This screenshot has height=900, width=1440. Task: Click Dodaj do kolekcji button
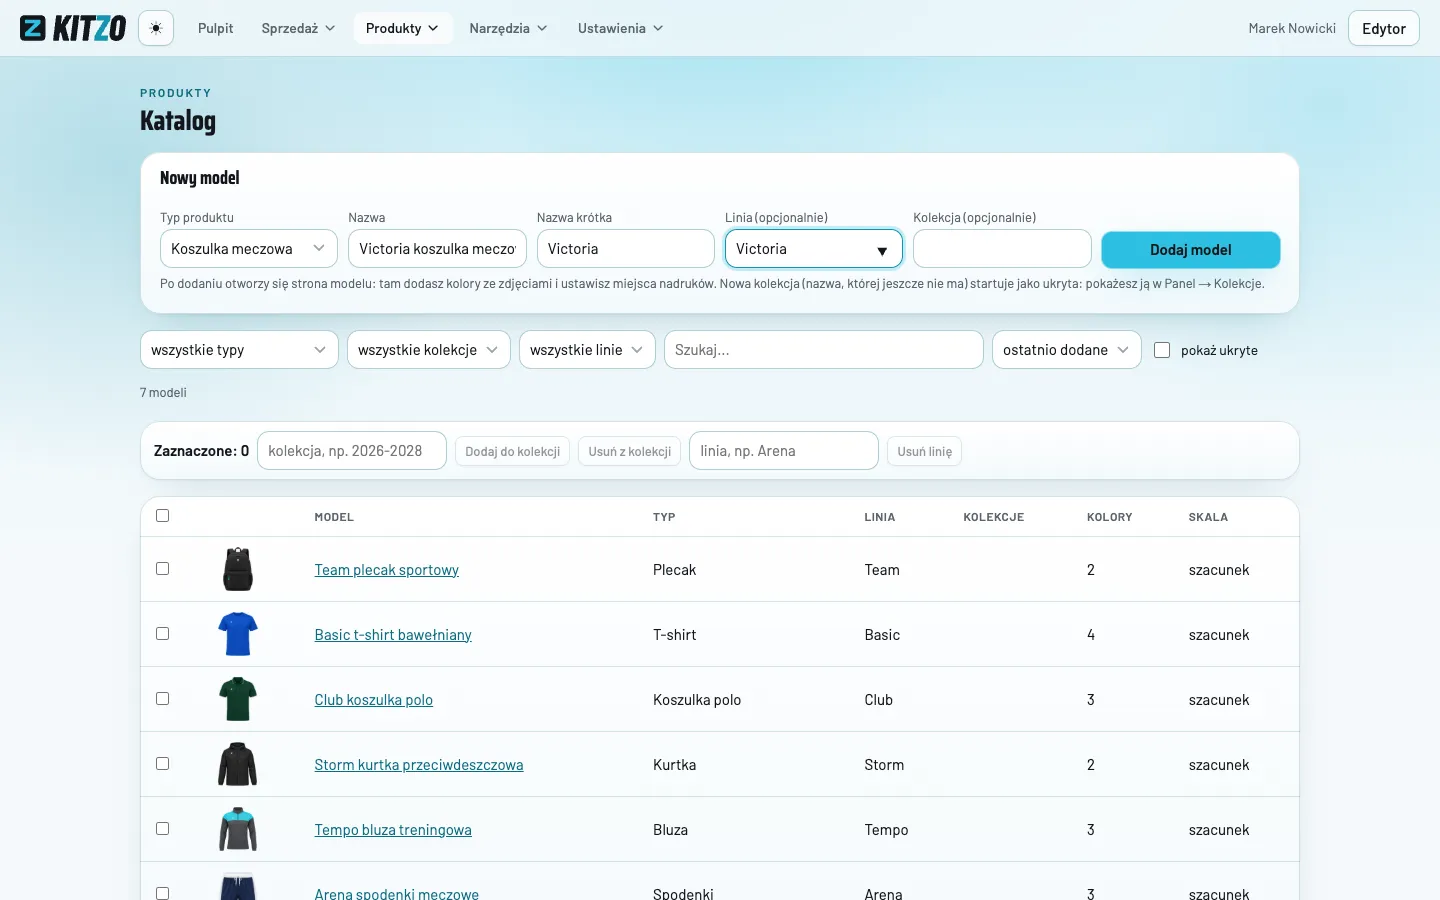point(512,451)
